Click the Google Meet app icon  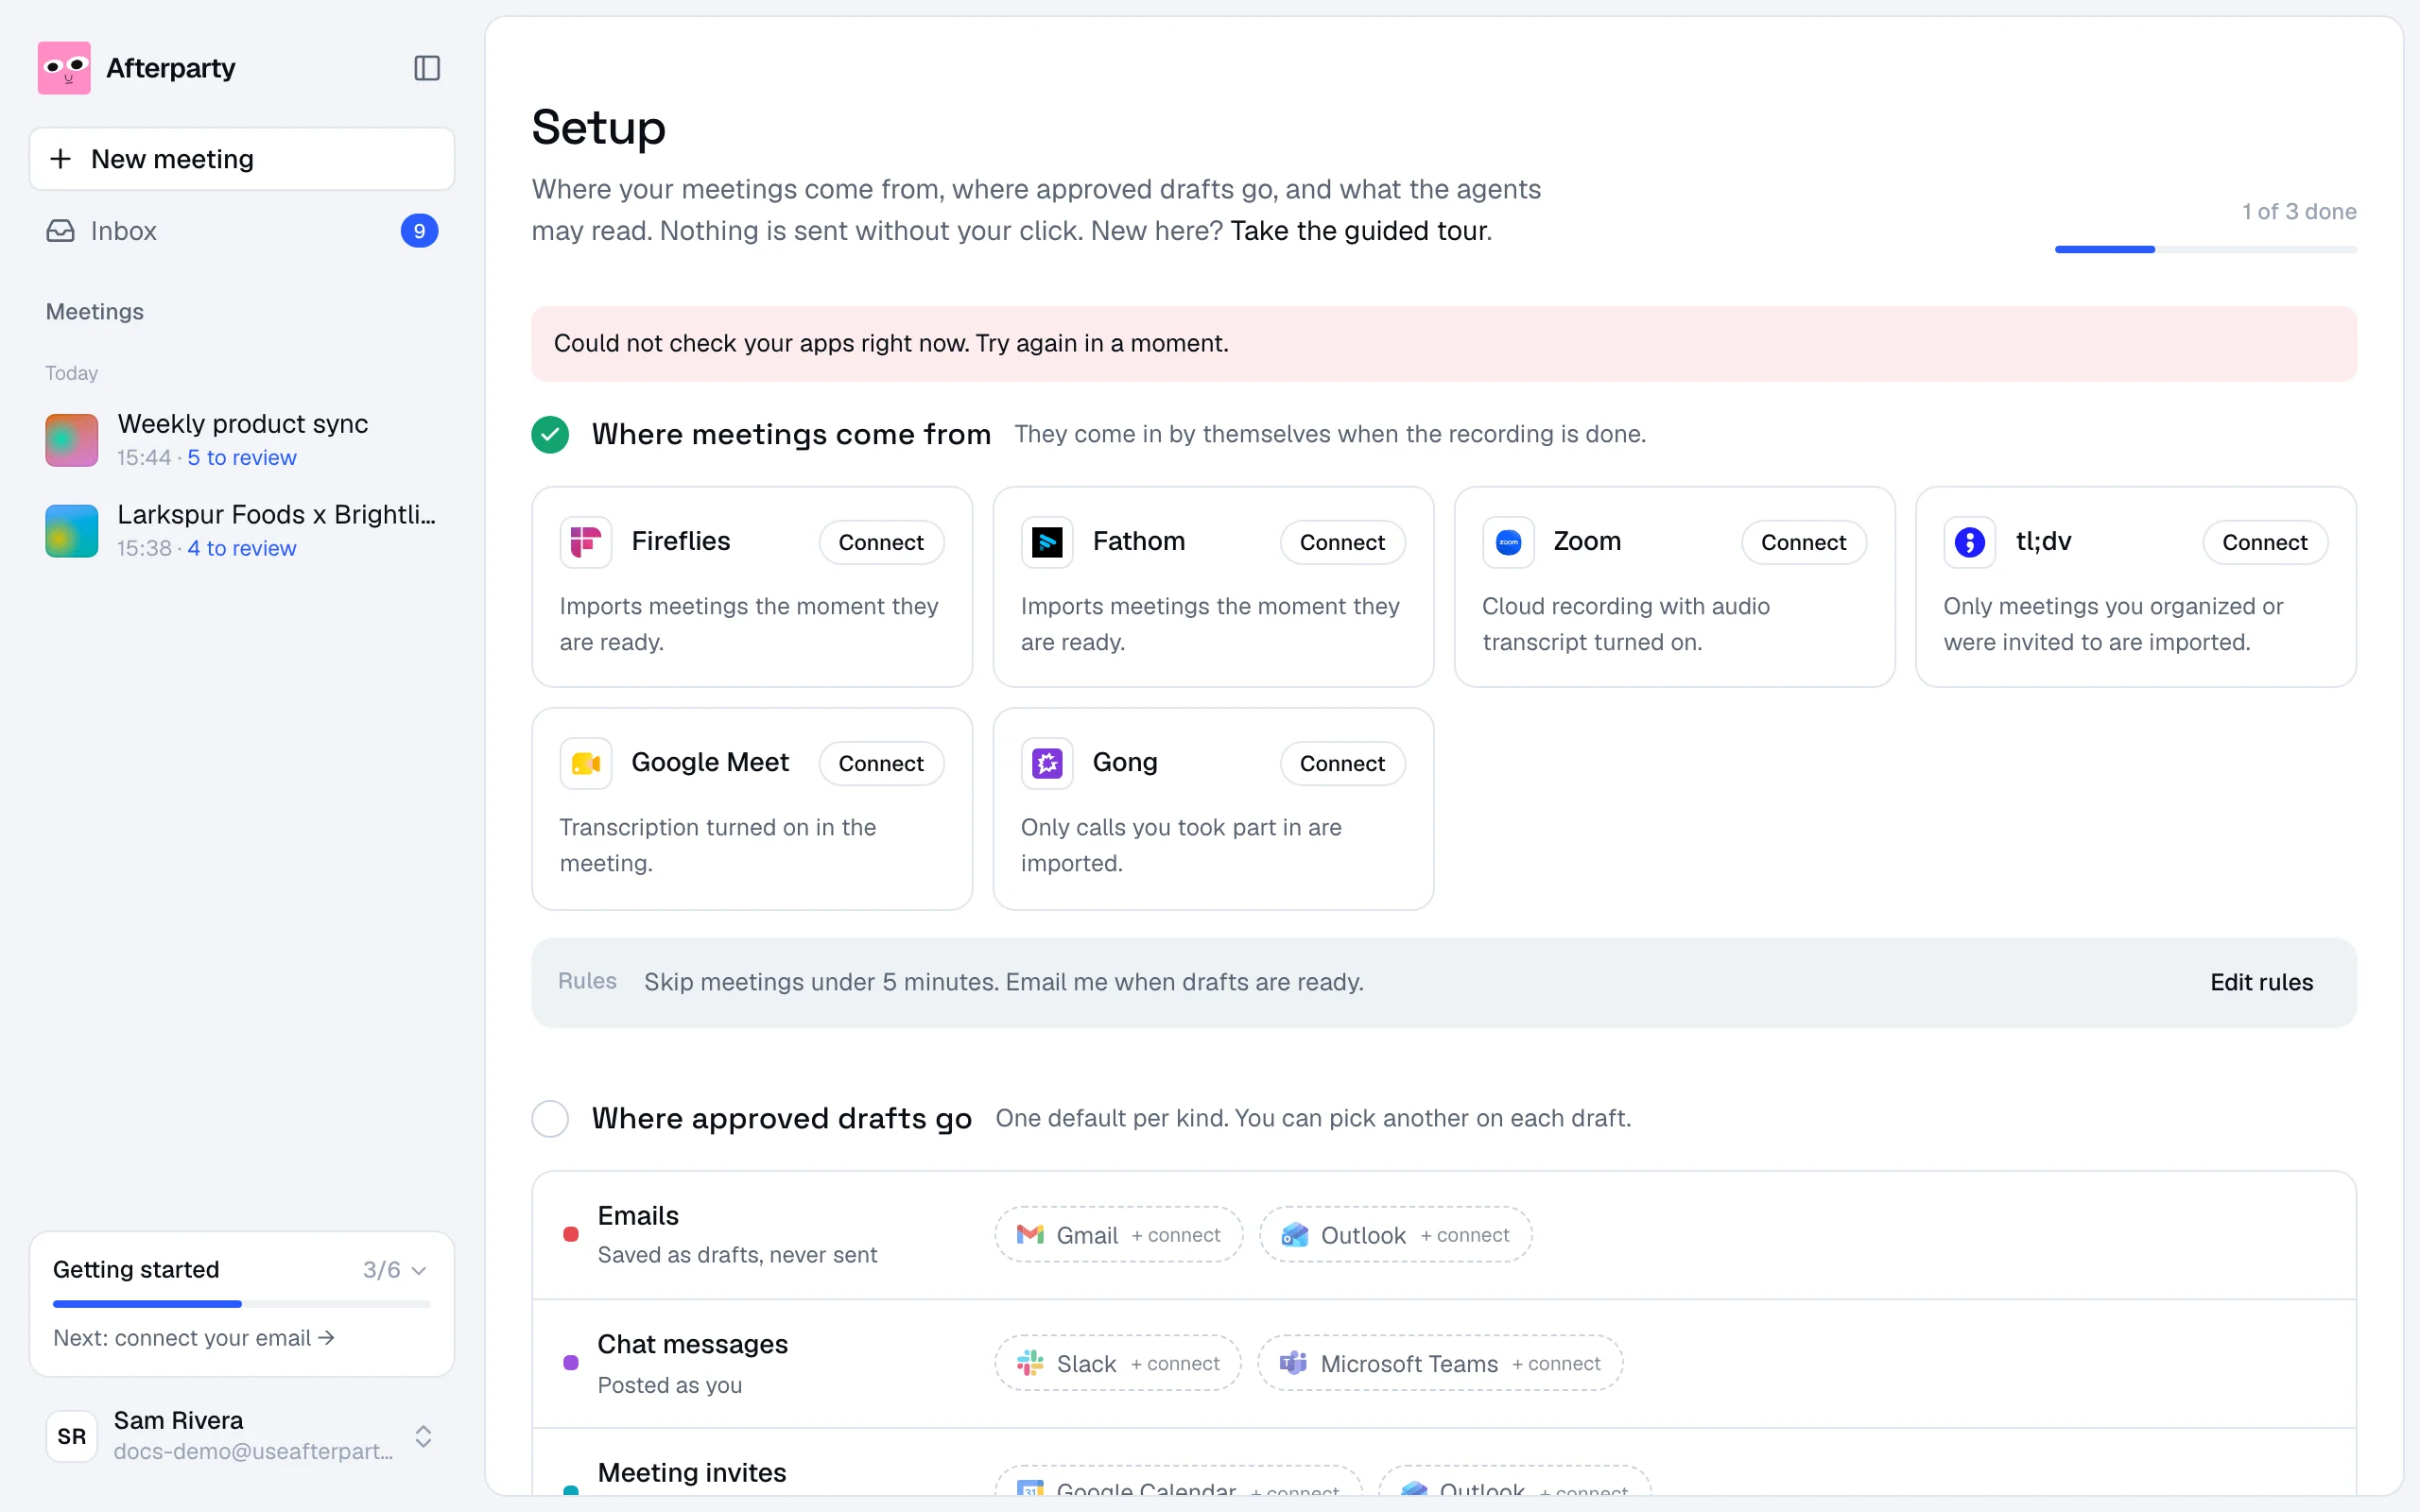coord(586,763)
